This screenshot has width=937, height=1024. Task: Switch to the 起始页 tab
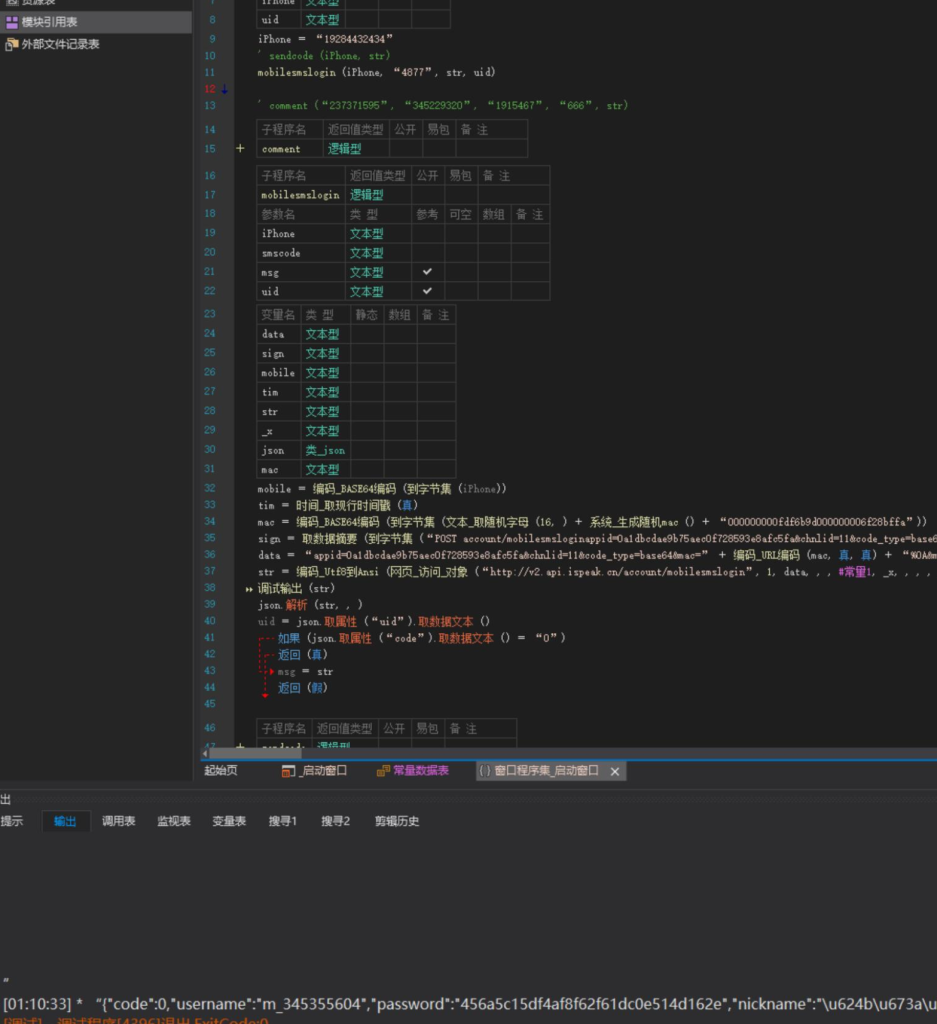tap(221, 771)
